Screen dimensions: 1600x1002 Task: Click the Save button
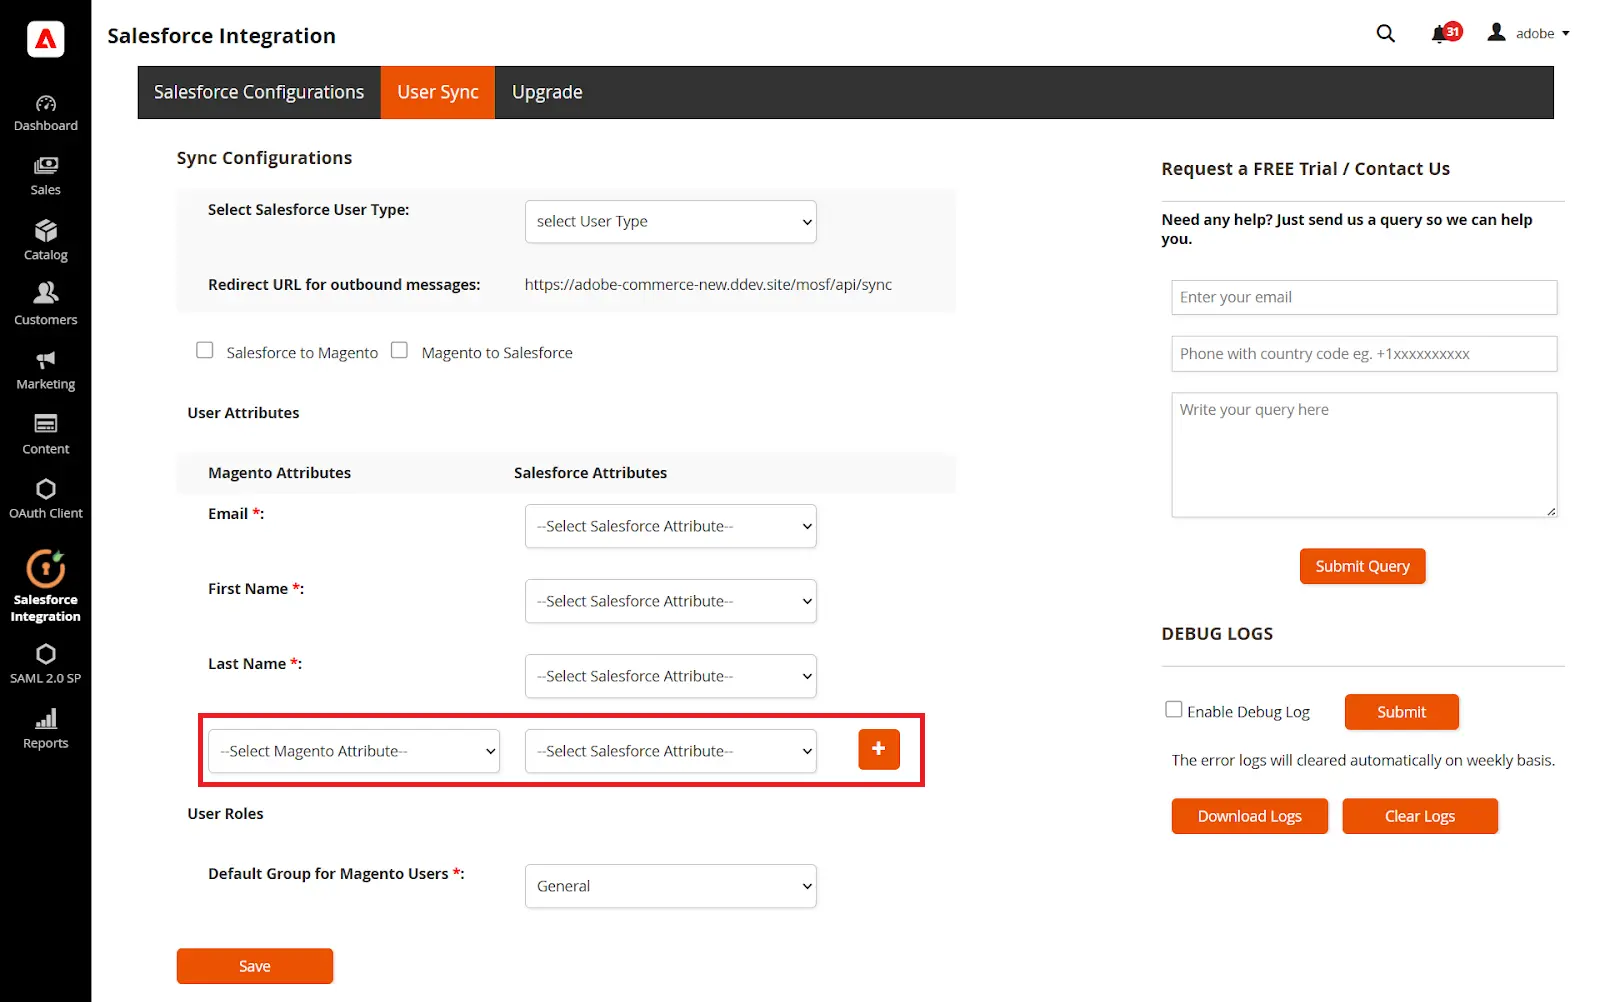click(255, 966)
